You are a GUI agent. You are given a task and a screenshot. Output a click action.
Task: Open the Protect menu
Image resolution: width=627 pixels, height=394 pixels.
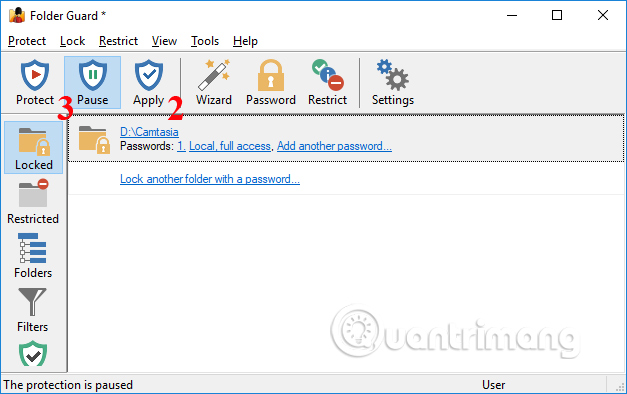27,41
